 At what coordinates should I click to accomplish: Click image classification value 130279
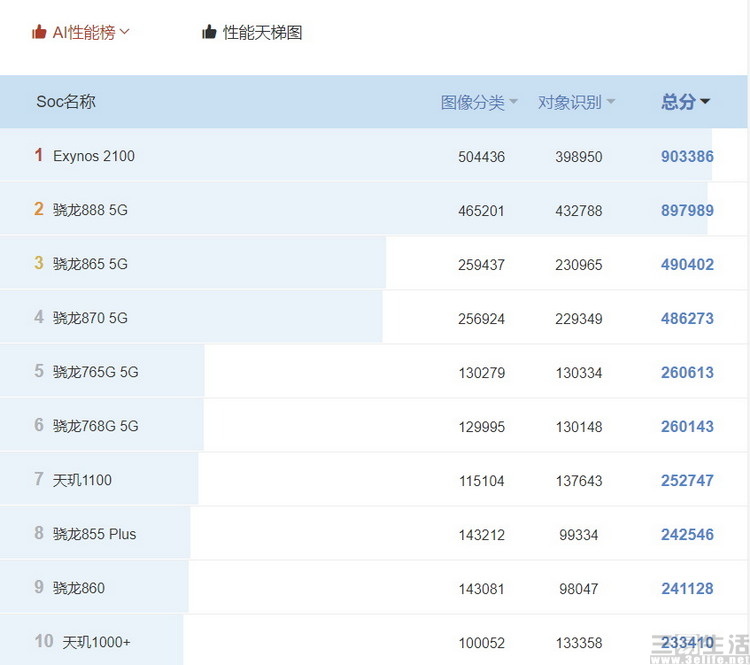(482, 373)
